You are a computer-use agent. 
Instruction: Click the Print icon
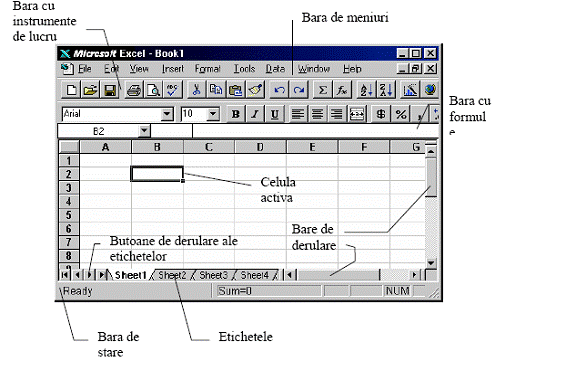tap(134, 90)
